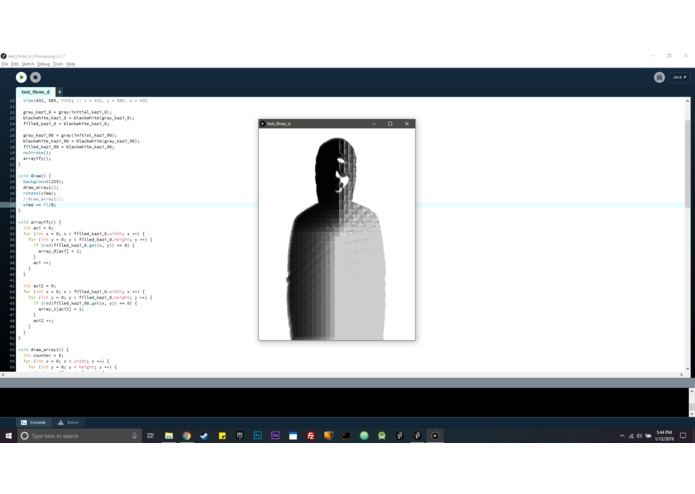This screenshot has width=695, height=494.
Task: Open File Explorer from the taskbar
Action: click(x=169, y=436)
